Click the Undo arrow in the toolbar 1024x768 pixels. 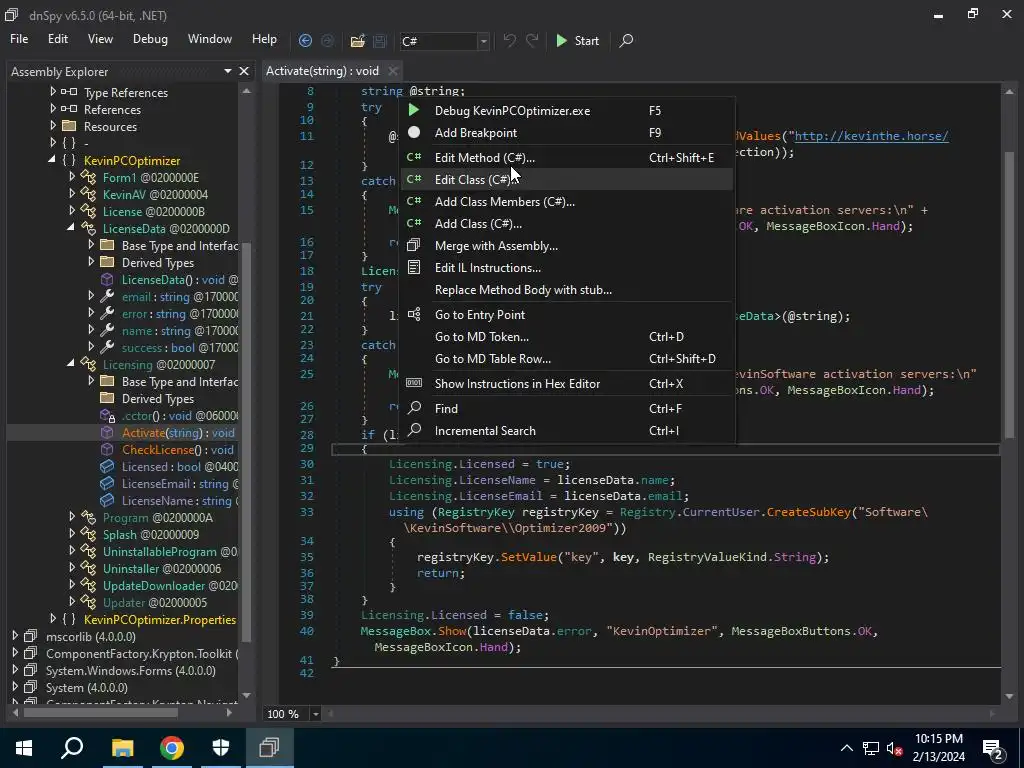[x=510, y=41]
